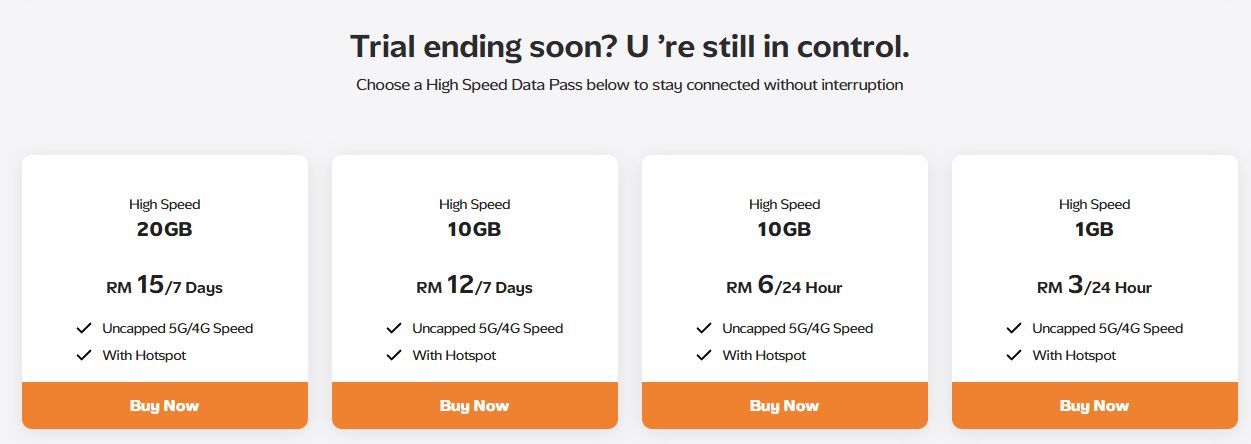Click the Uncapped Speed checkmark on the 1GB card
Image resolution: width=1251 pixels, height=444 pixels.
click(x=1014, y=328)
